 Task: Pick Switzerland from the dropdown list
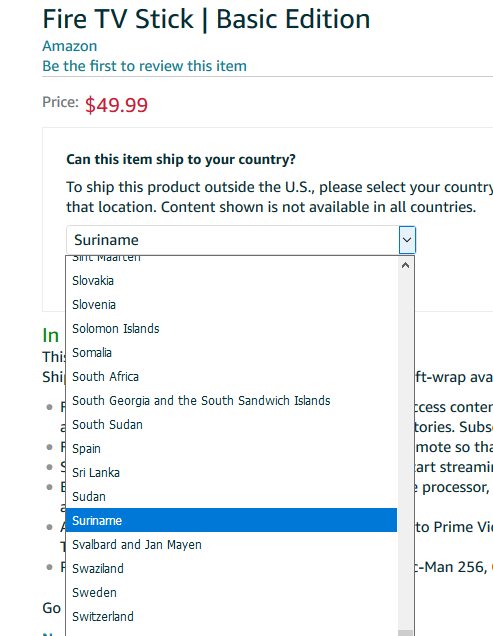pyautogui.click(x=231, y=616)
